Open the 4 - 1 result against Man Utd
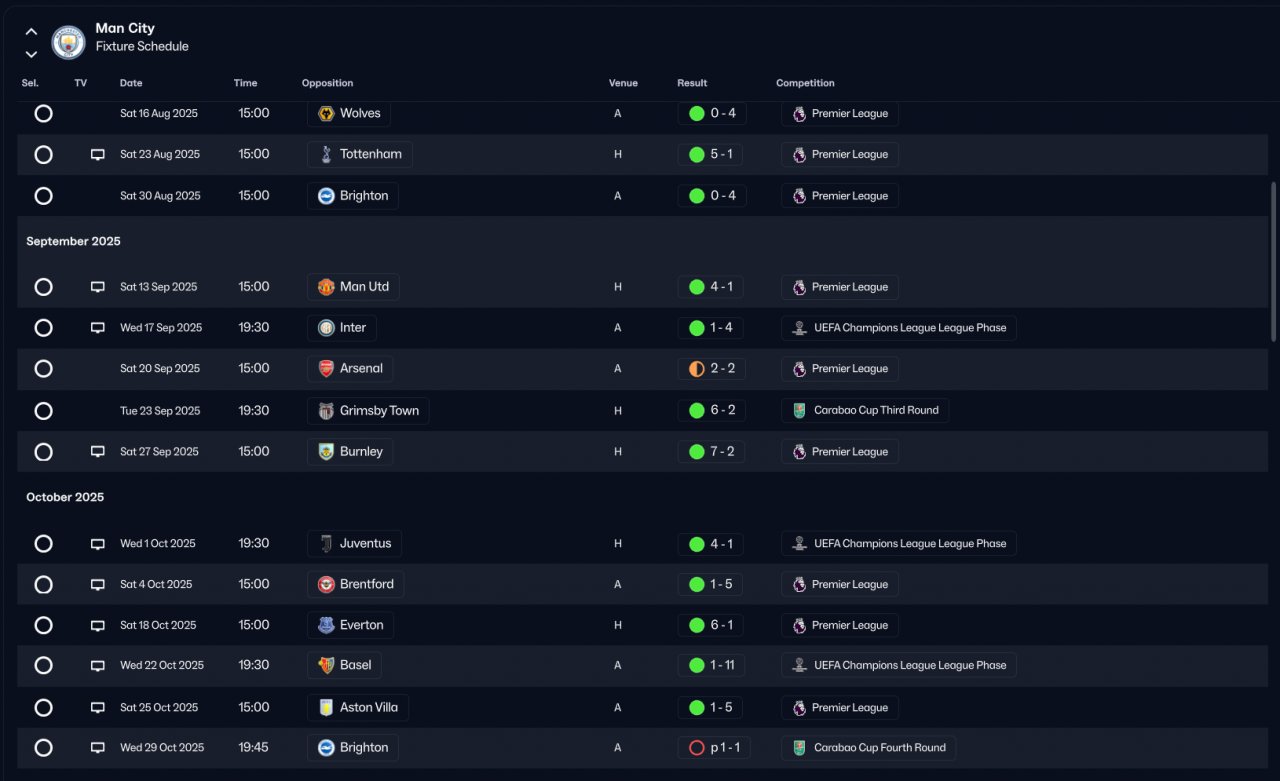 click(x=711, y=287)
